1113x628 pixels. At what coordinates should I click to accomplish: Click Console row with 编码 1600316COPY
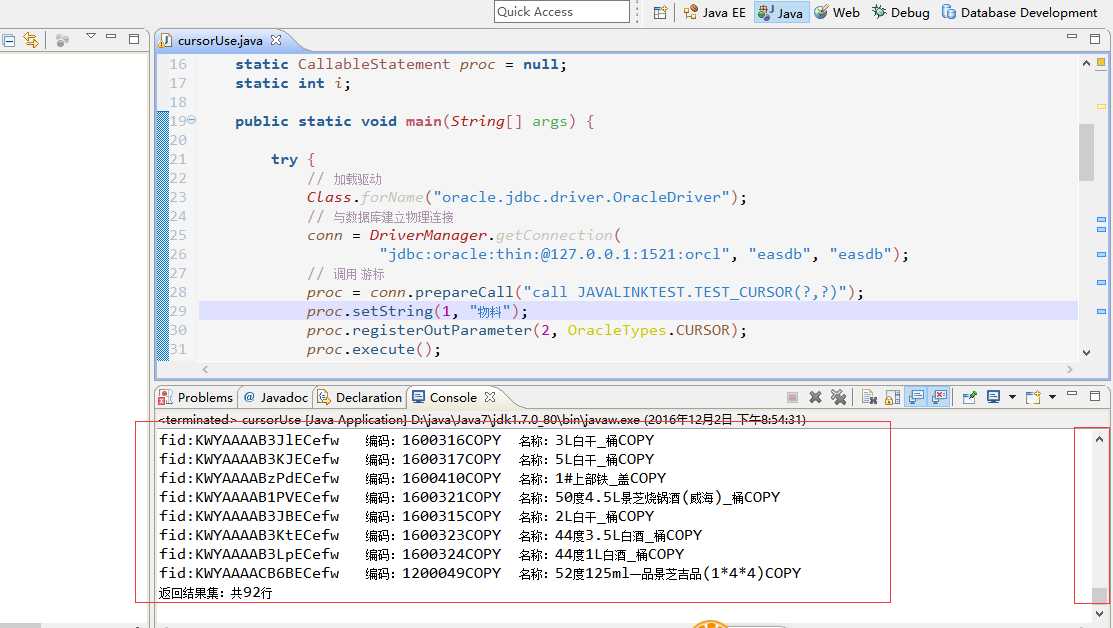(407, 441)
